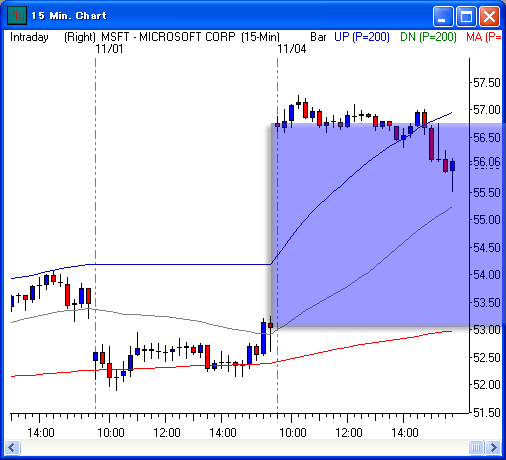
Task: Click the '(Right)' axis label
Action: pyautogui.click(x=80, y=37)
